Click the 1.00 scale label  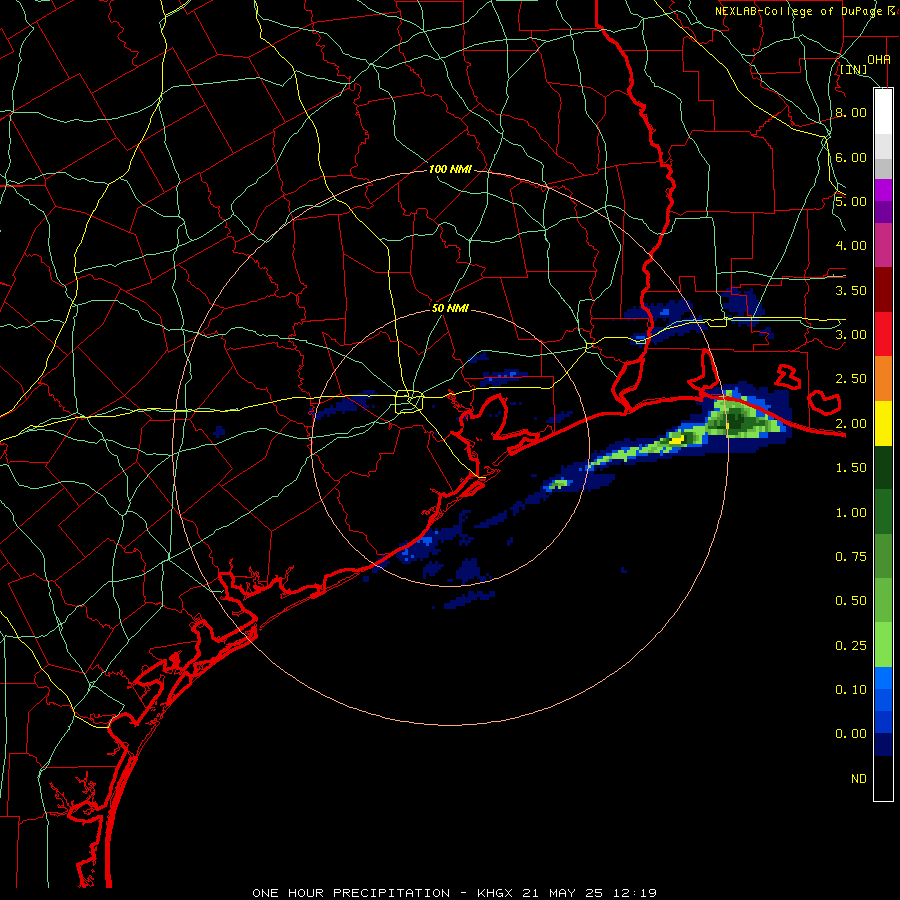click(851, 513)
